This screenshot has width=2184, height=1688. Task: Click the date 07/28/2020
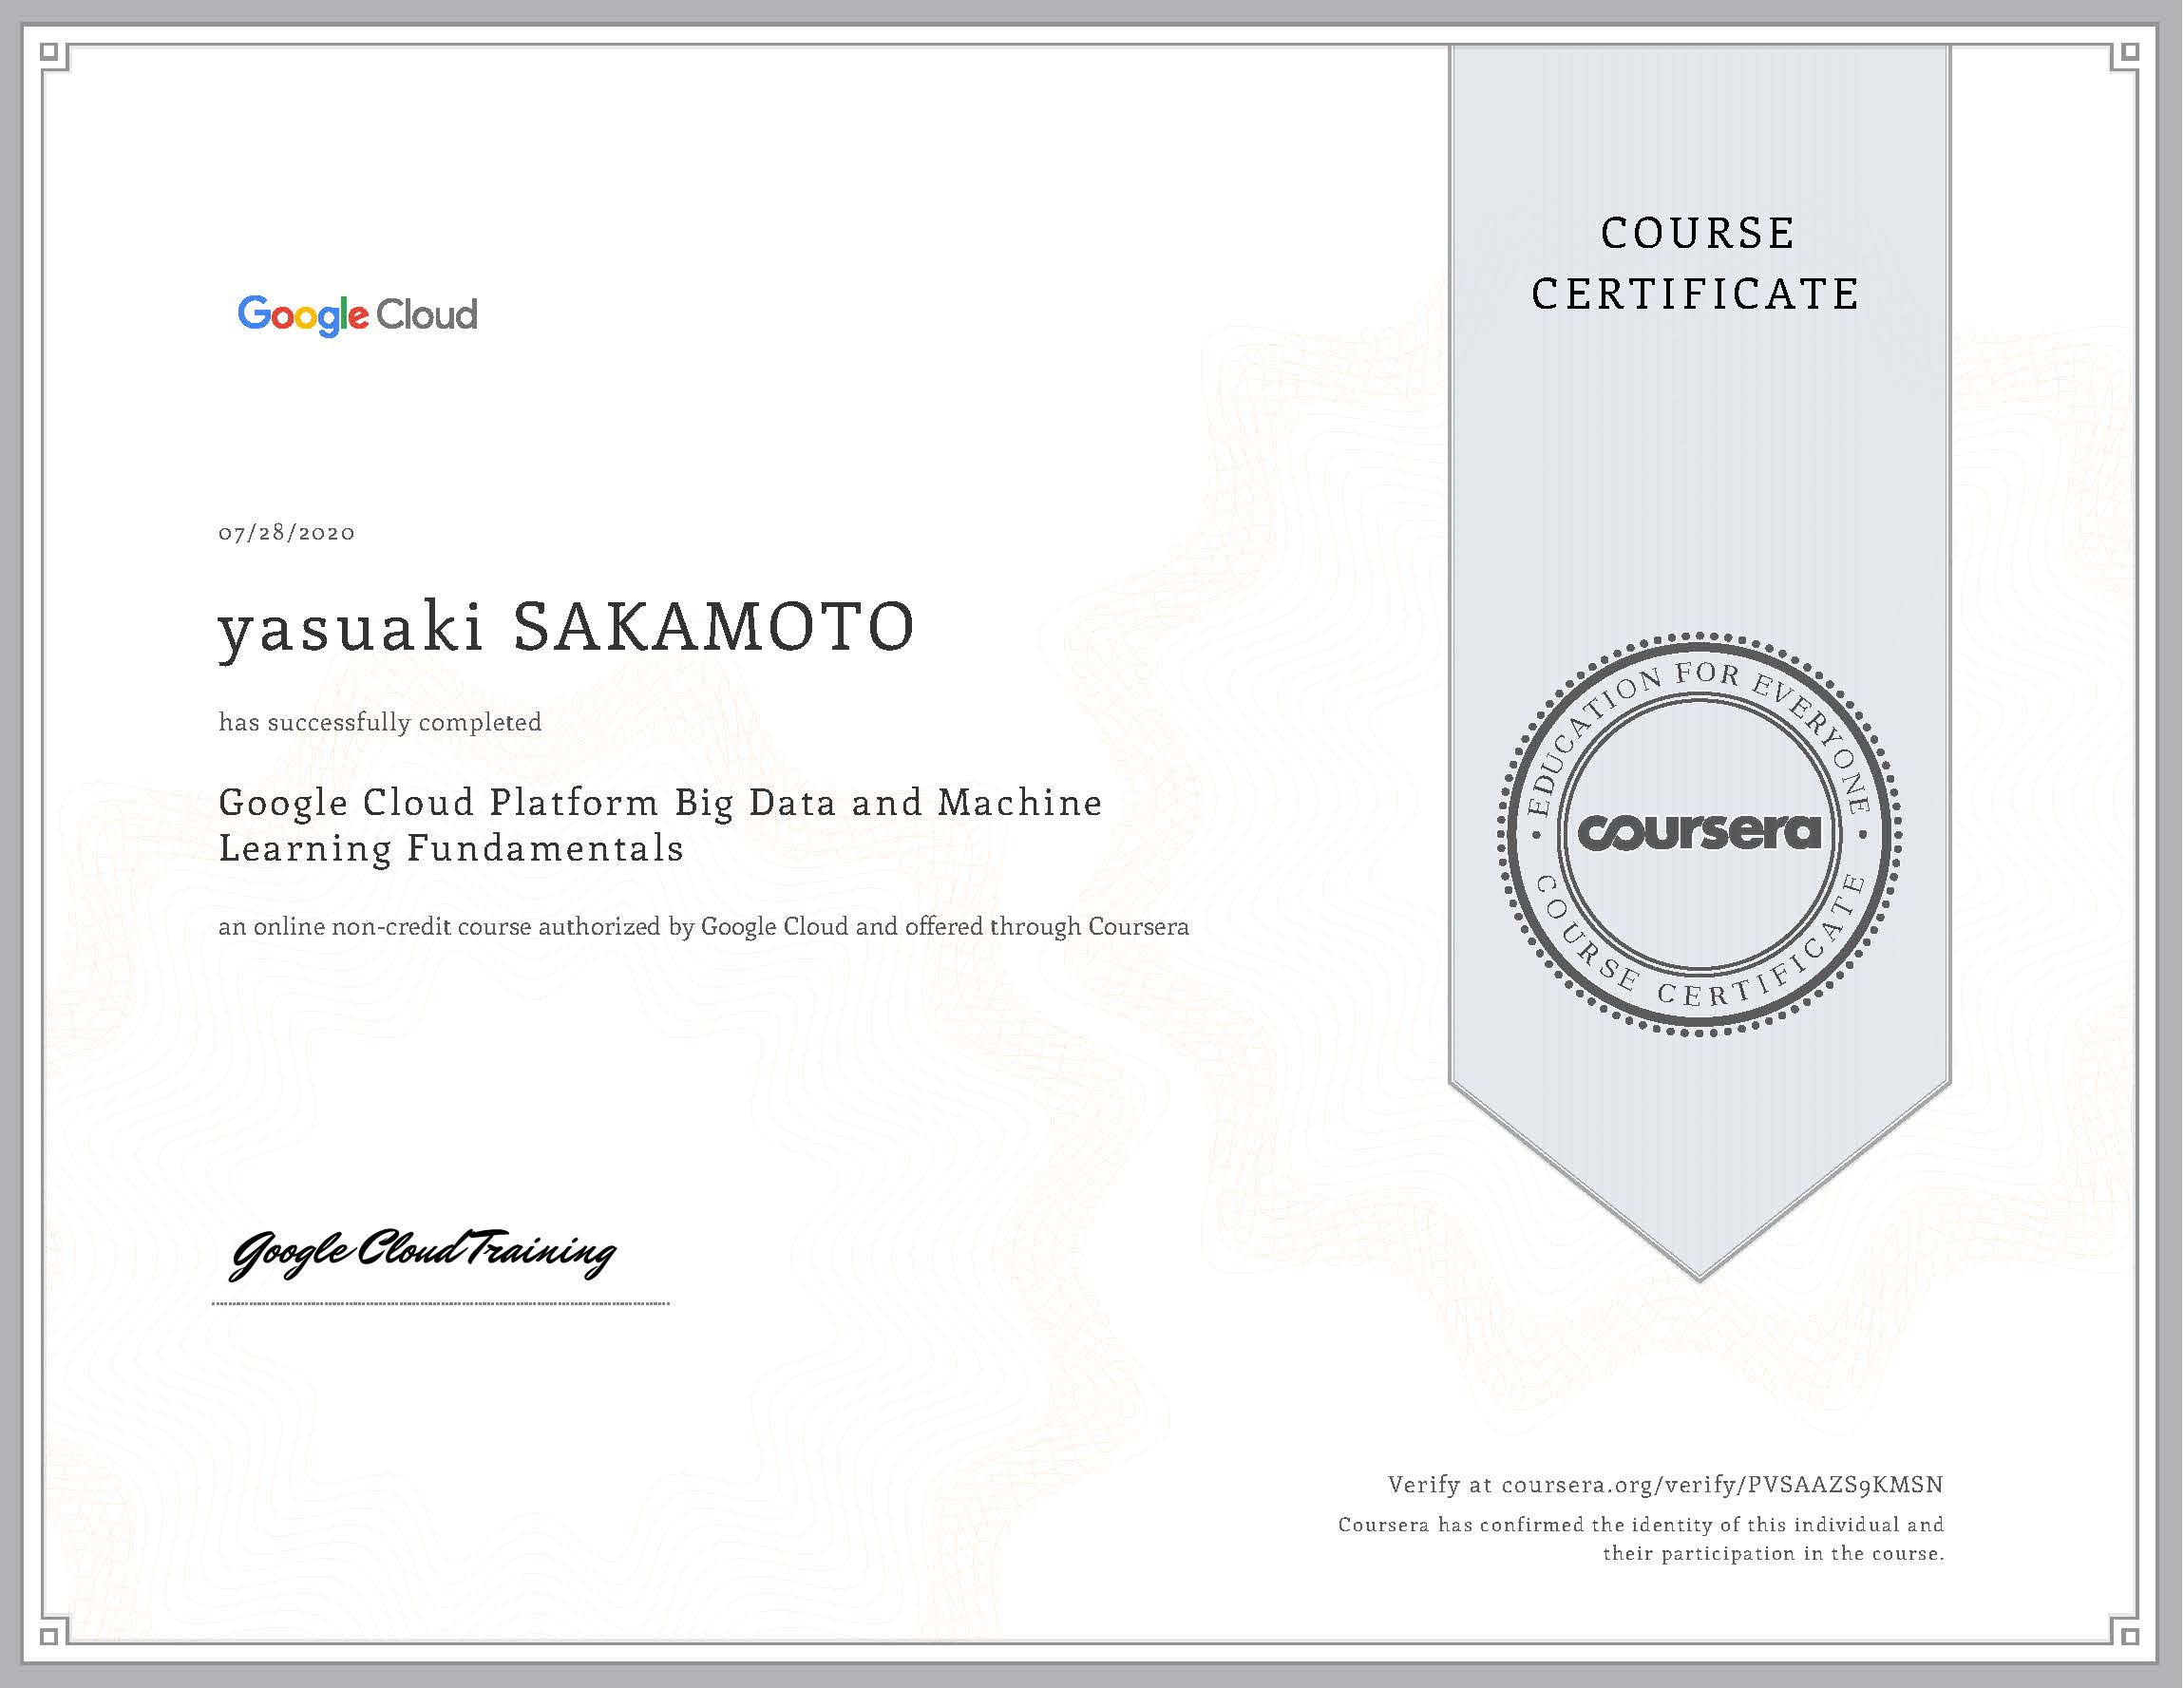(286, 533)
